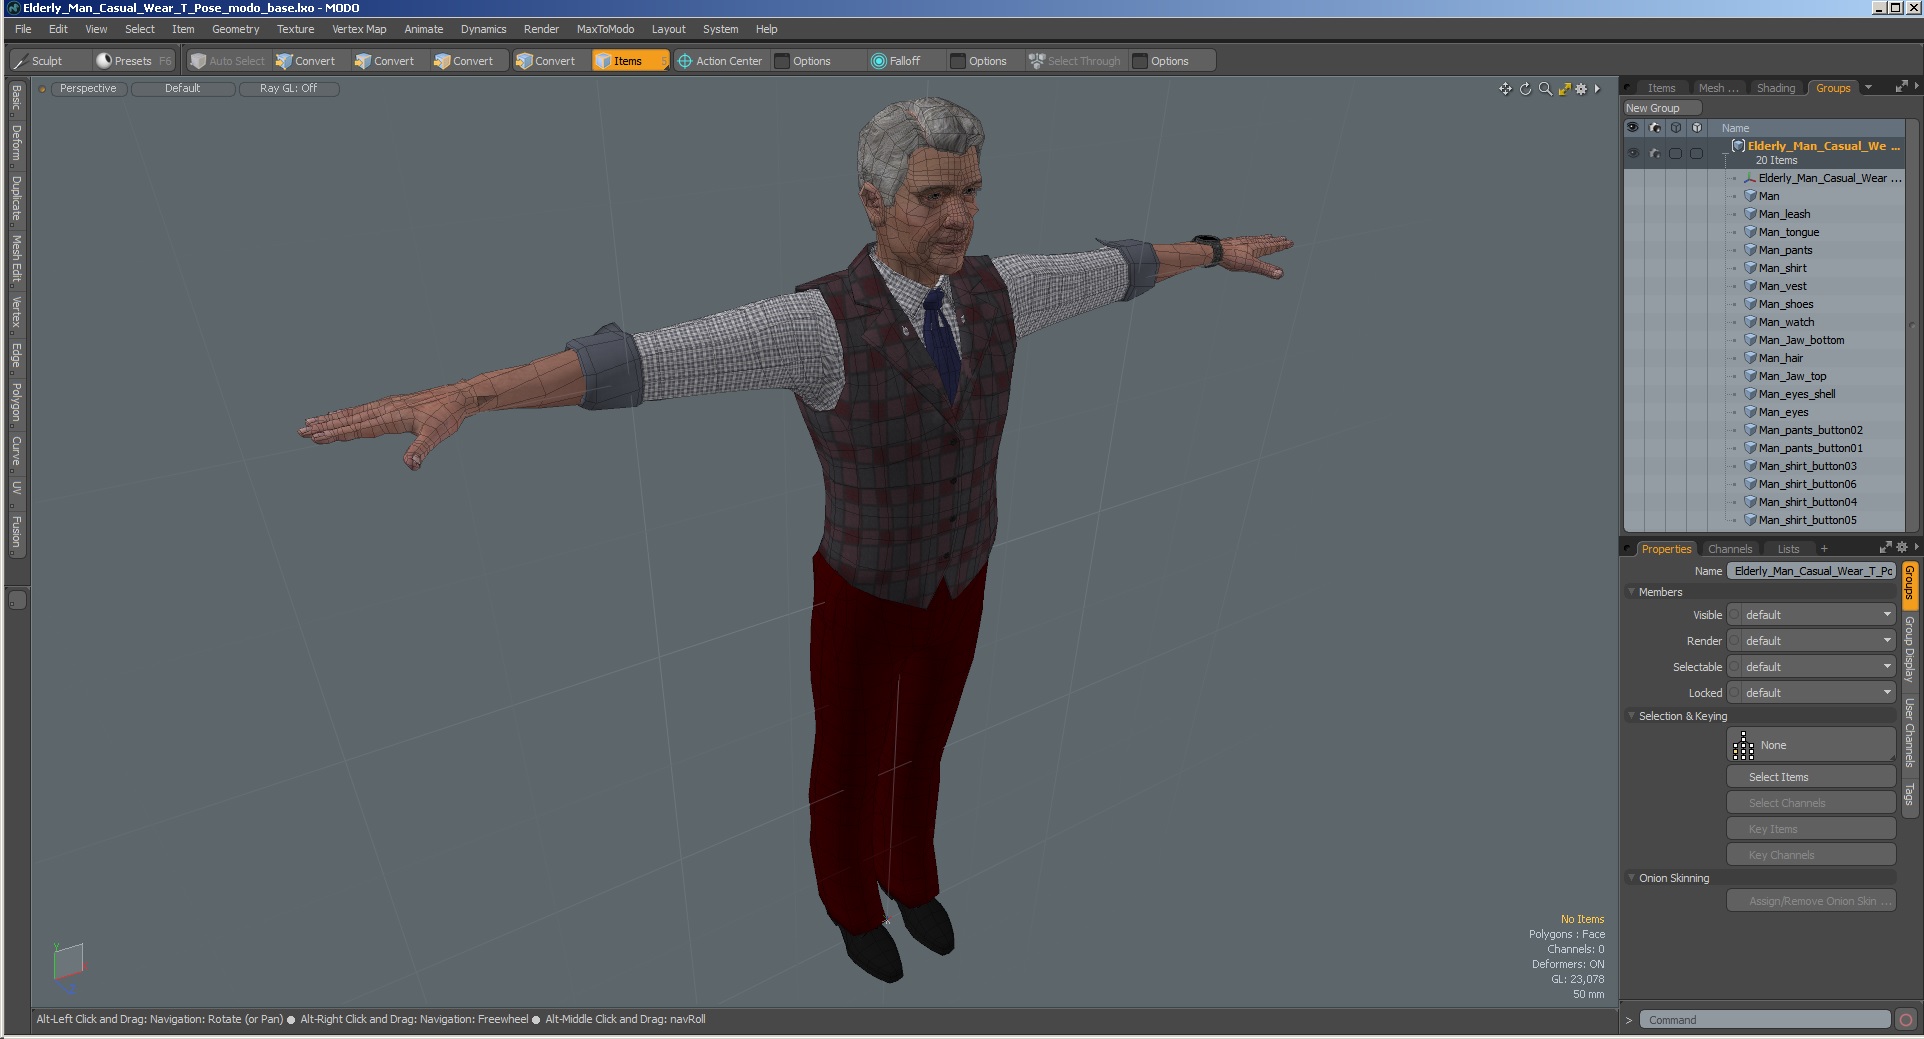Open the MaxToModo menu
Screen dimensions: 1924x1039
point(605,29)
